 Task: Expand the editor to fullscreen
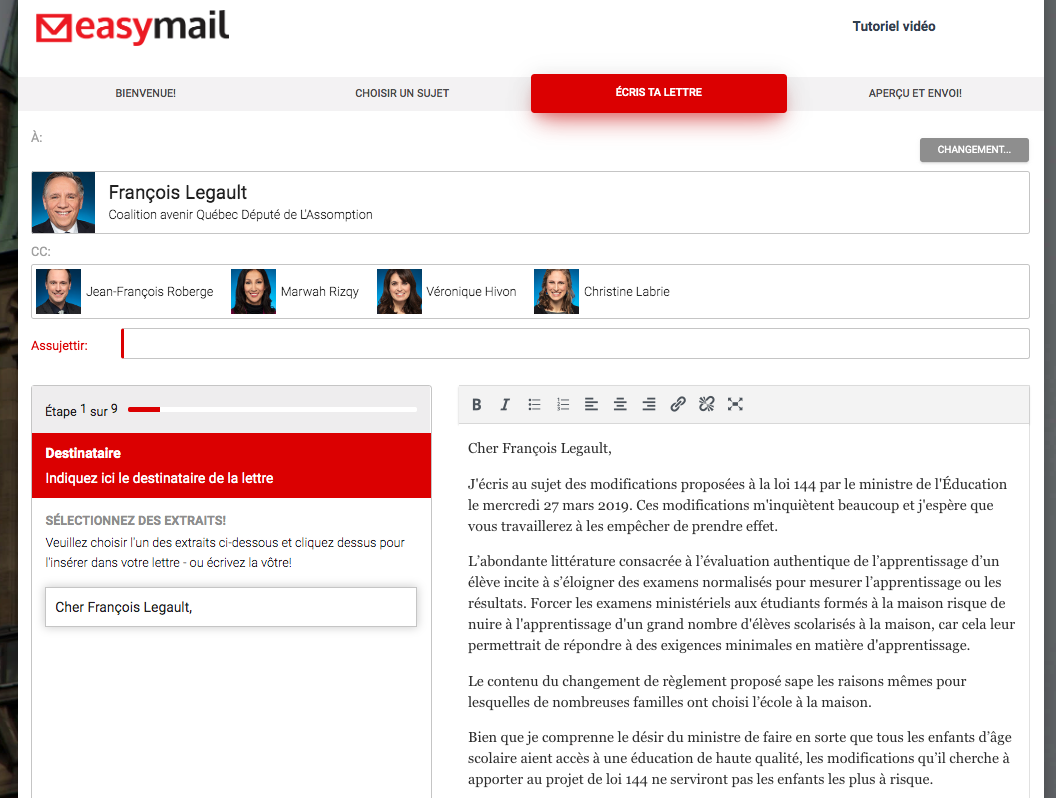(735, 404)
